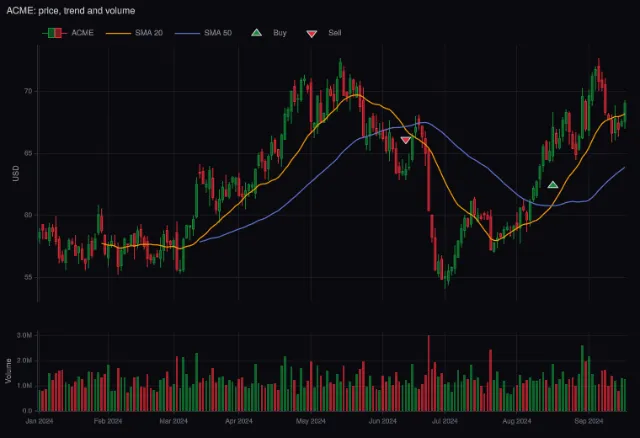Click the blue SMA 50 legend line

tap(187, 33)
